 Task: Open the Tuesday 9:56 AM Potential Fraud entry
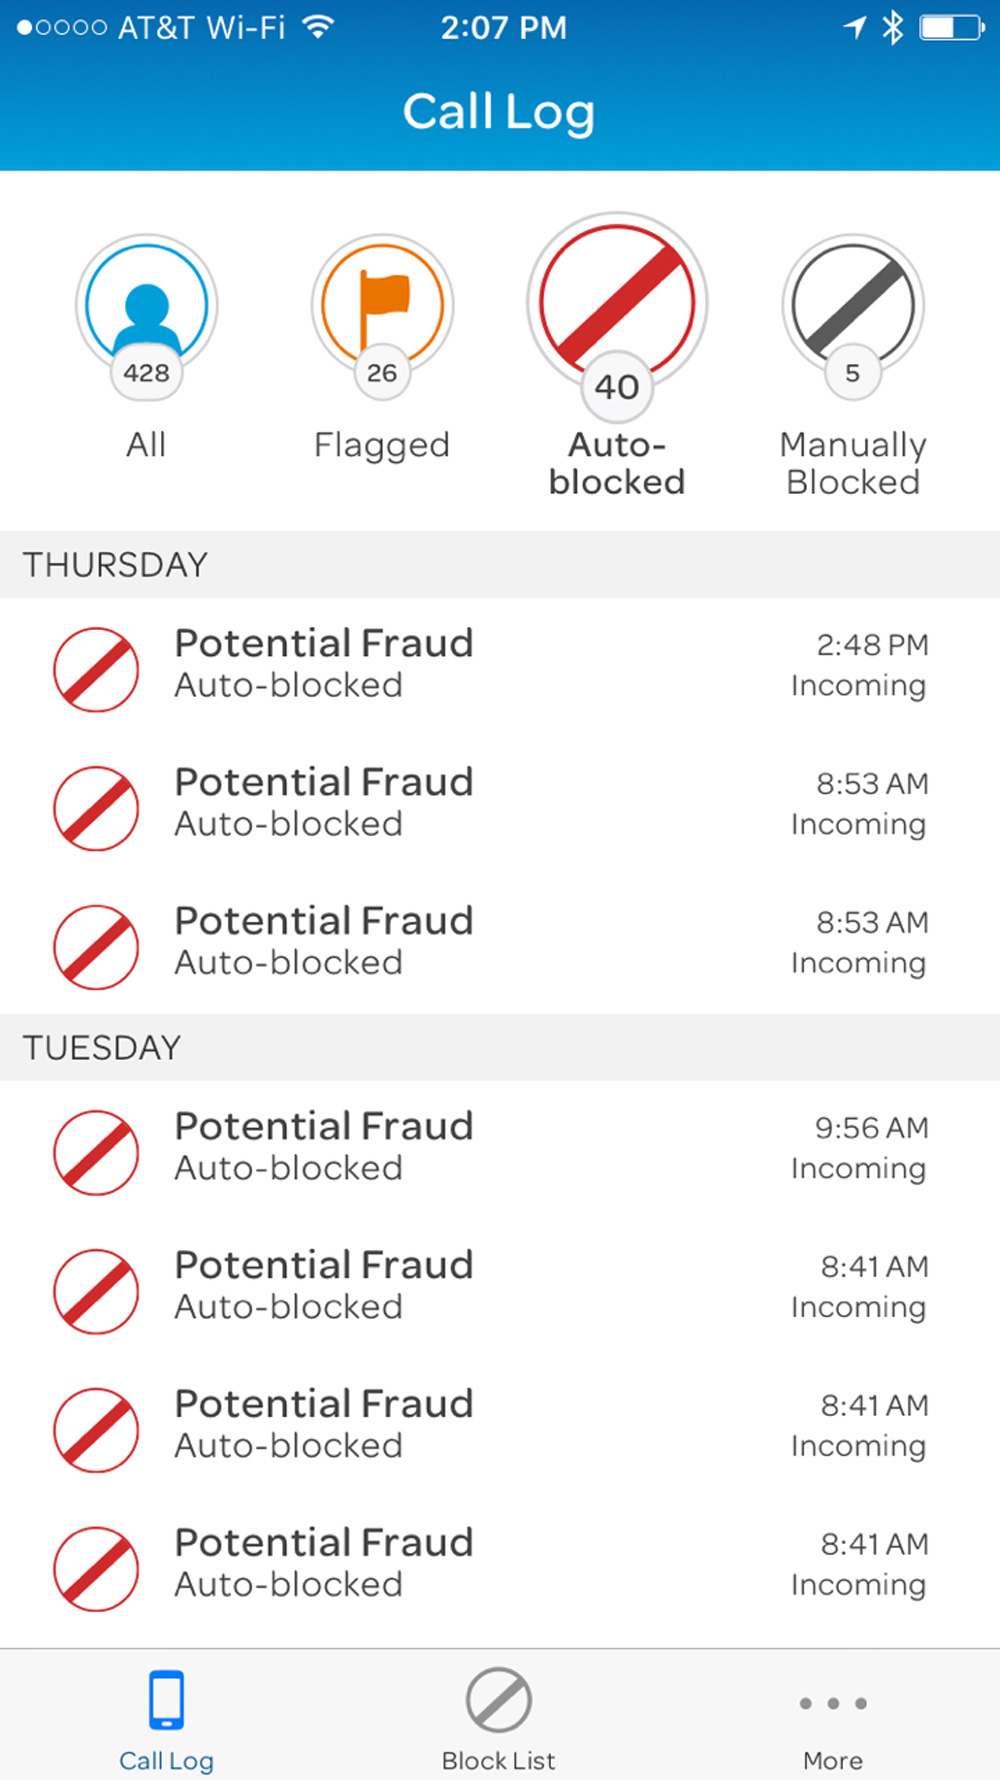click(500, 1148)
